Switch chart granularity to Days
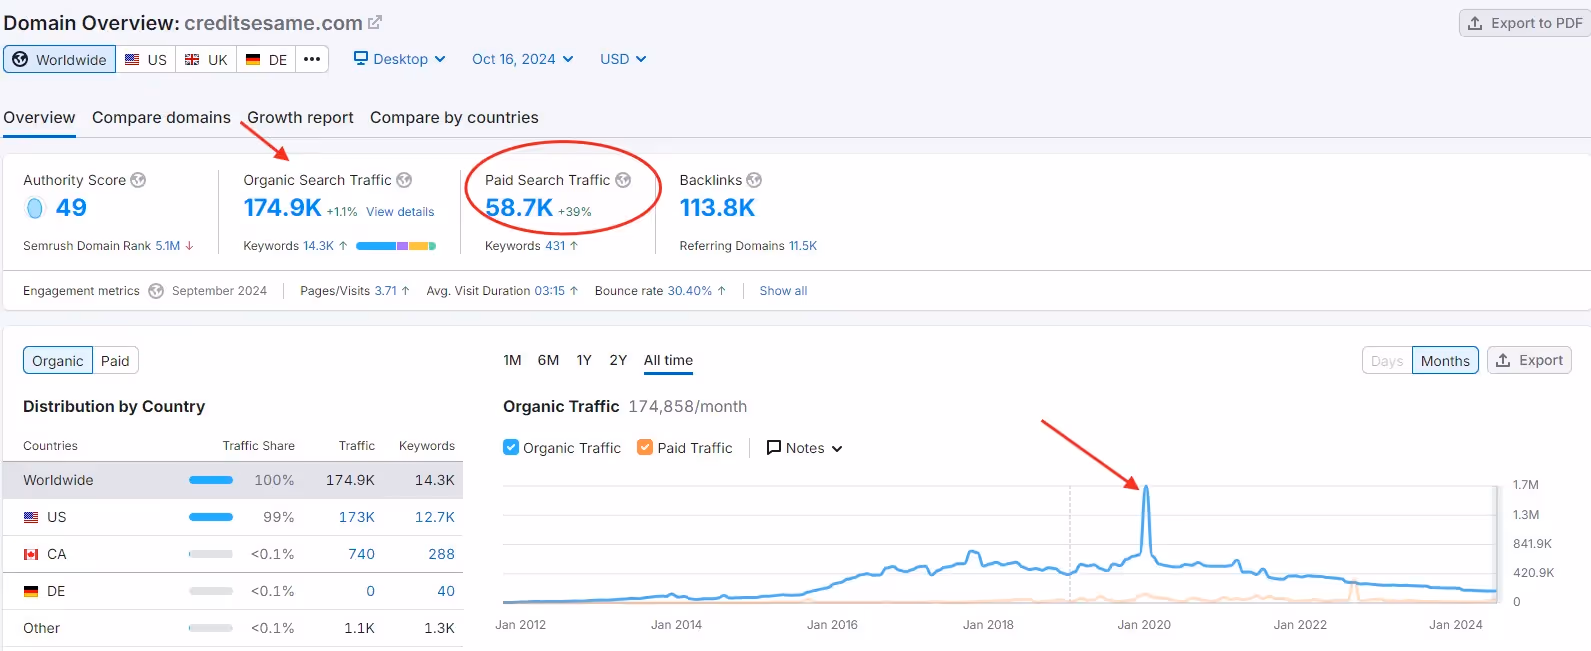Screen dimensions: 1591x651 (x=1387, y=361)
